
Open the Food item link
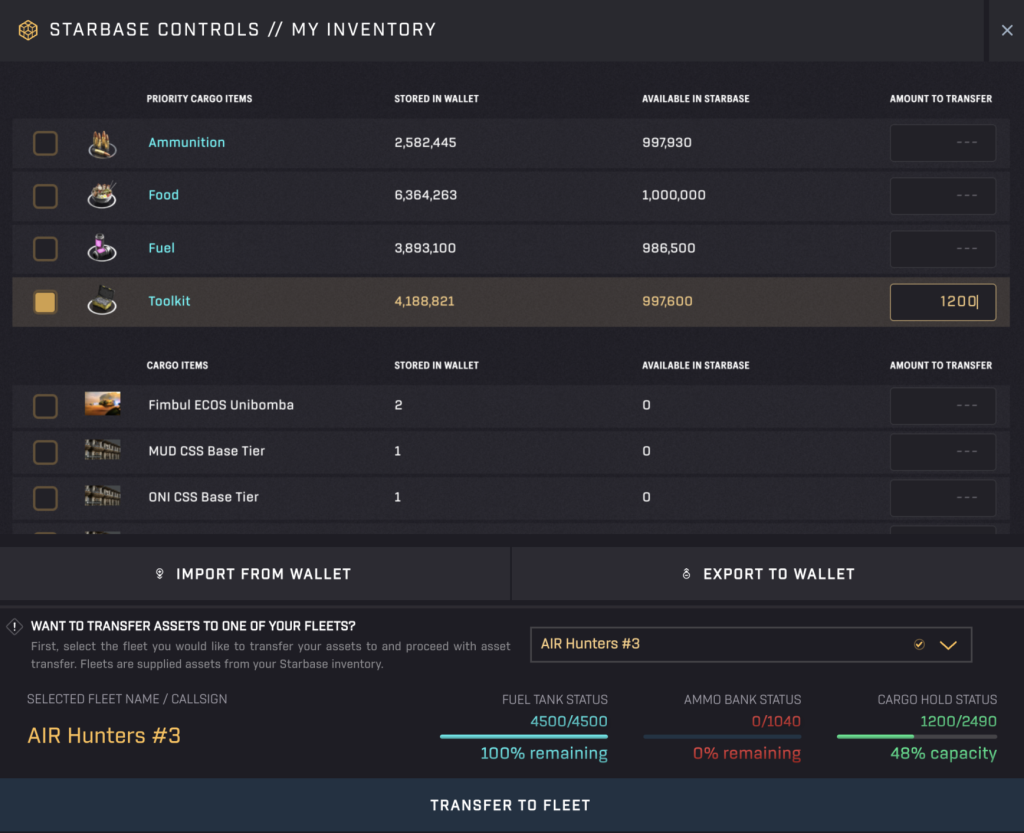tap(163, 195)
